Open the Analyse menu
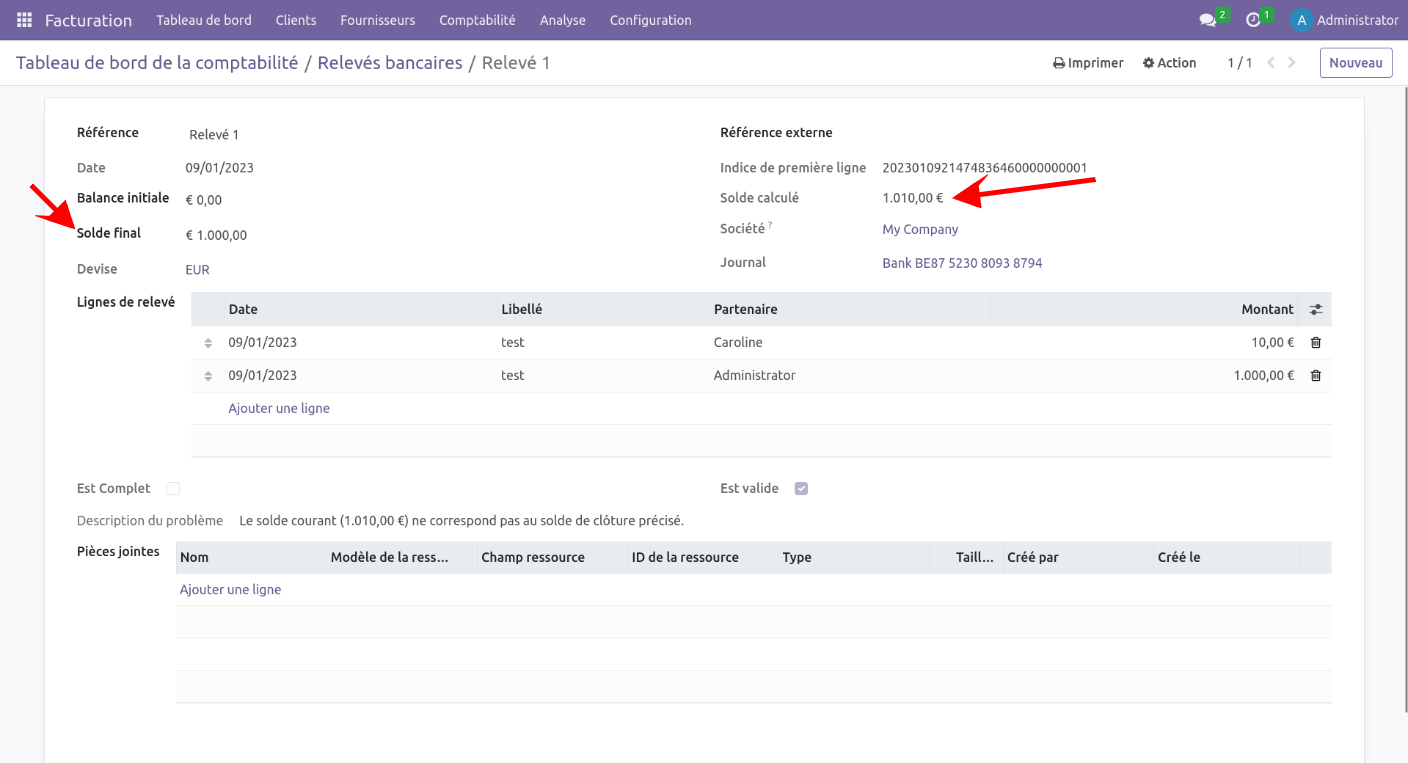 [563, 20]
